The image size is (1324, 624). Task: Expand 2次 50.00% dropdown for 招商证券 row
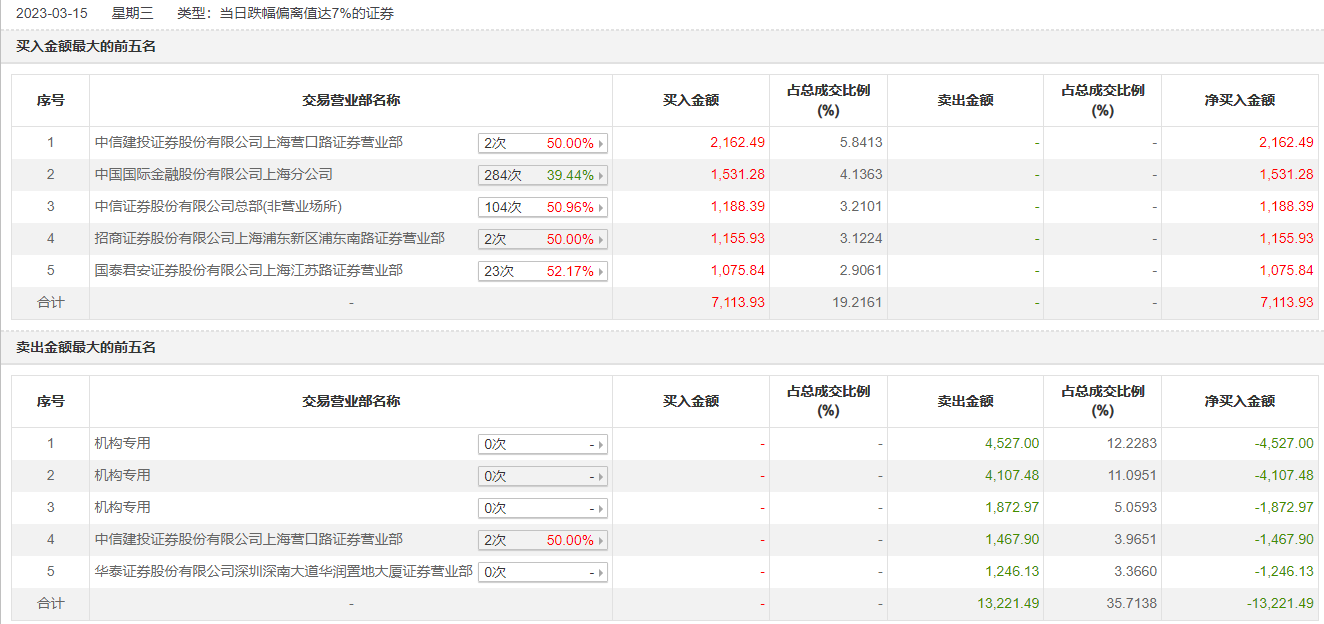pos(543,240)
